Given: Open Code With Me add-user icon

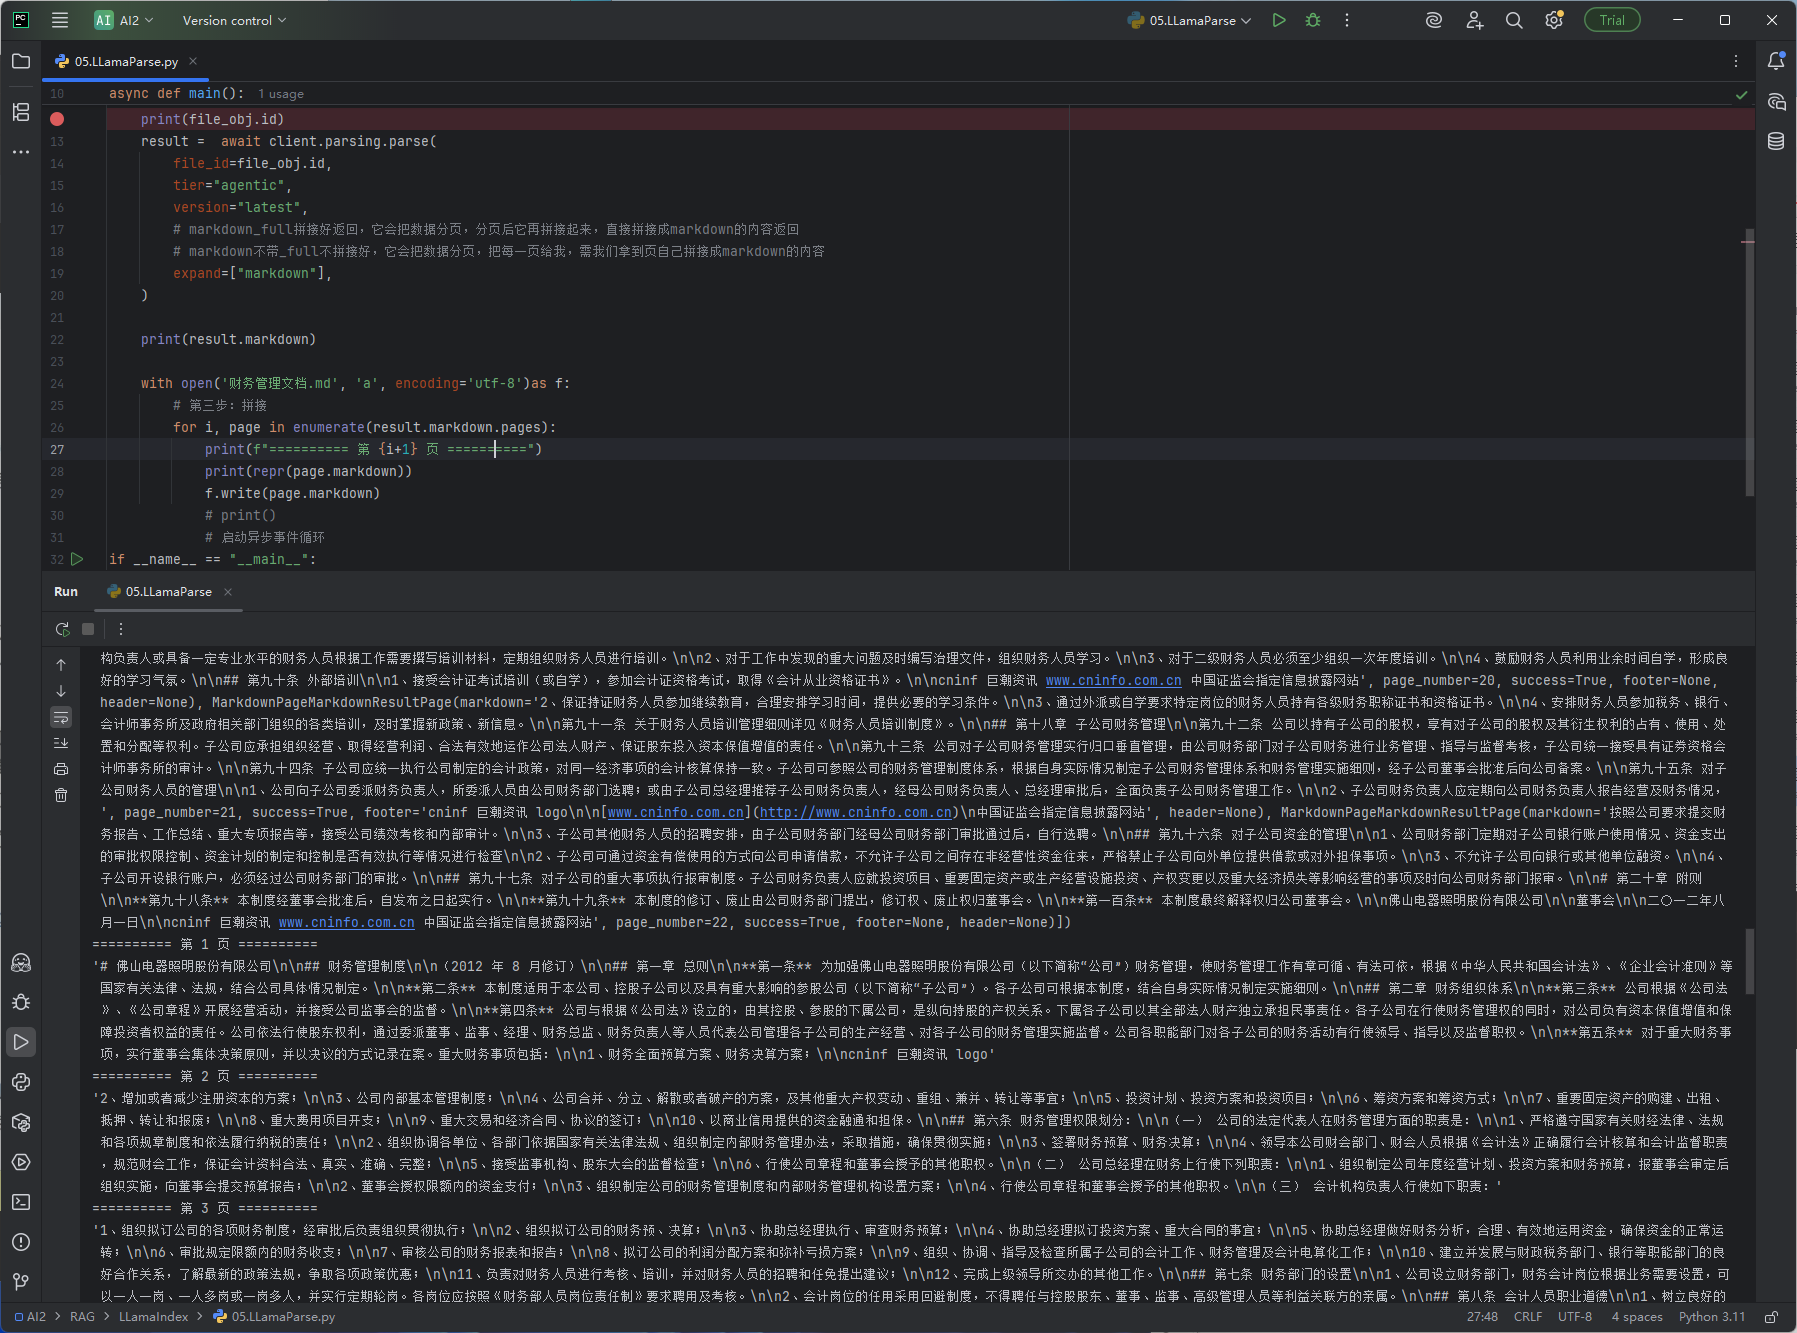Looking at the screenshot, I should coord(1475,20).
